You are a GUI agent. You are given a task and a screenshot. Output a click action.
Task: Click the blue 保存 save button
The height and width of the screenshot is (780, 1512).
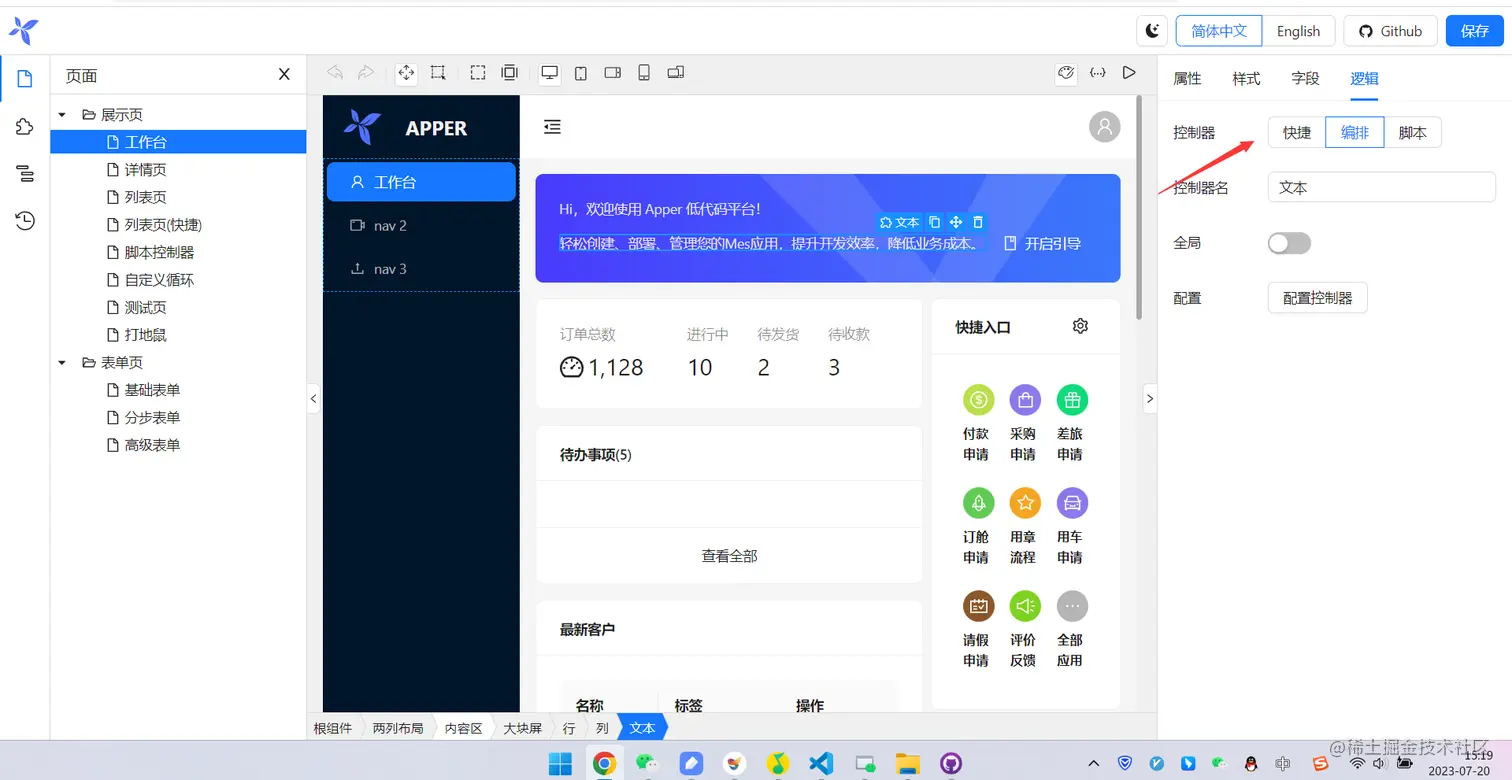[x=1474, y=31]
